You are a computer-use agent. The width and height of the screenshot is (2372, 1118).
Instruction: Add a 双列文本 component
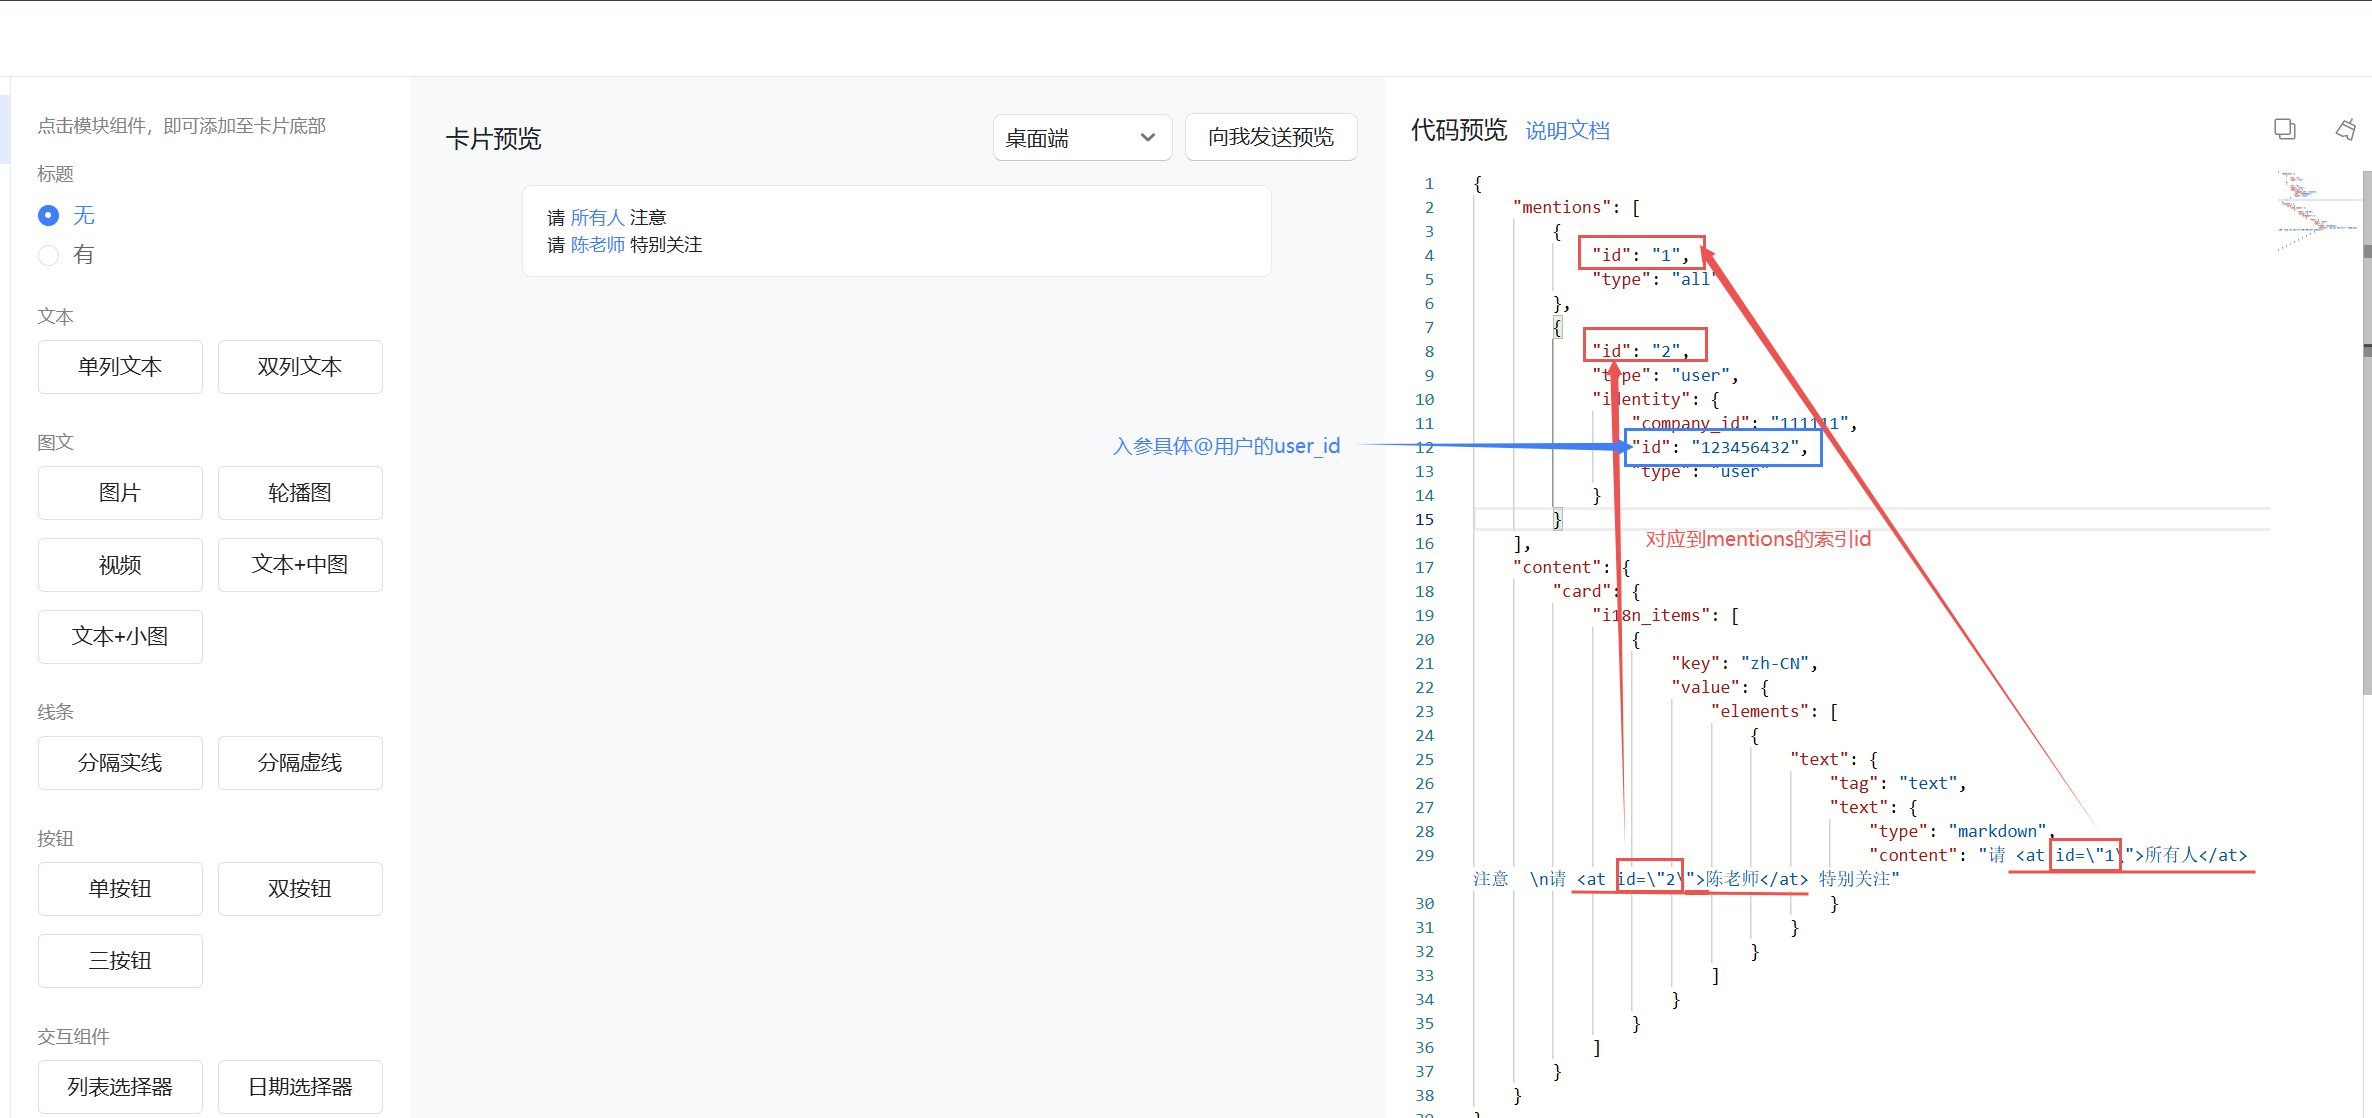point(300,367)
